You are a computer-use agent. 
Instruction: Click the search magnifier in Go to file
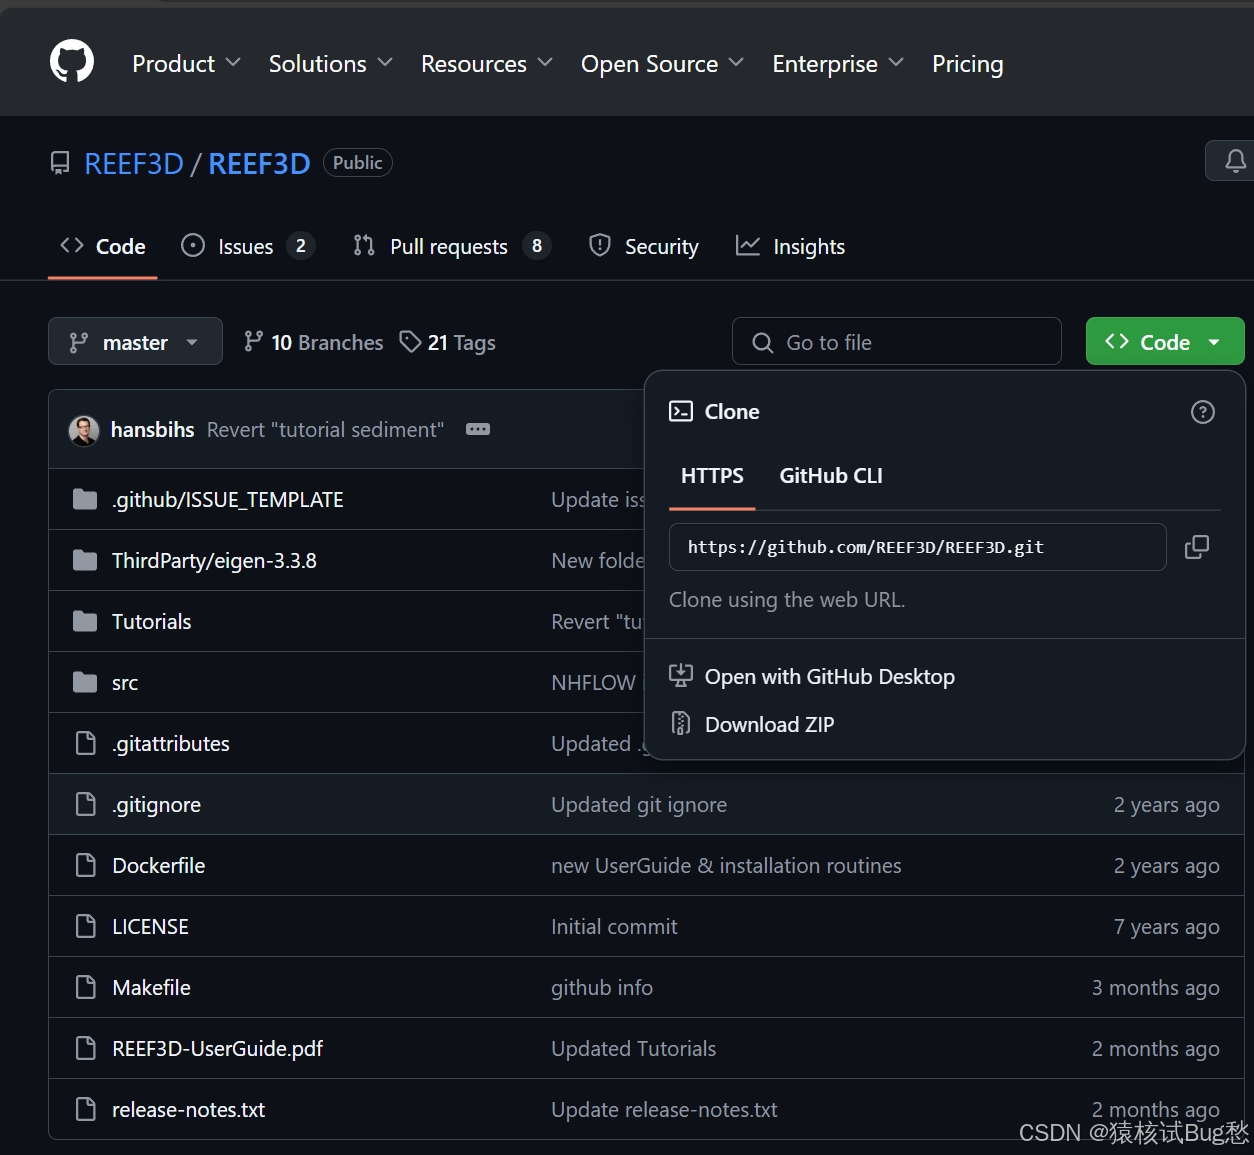762,343
